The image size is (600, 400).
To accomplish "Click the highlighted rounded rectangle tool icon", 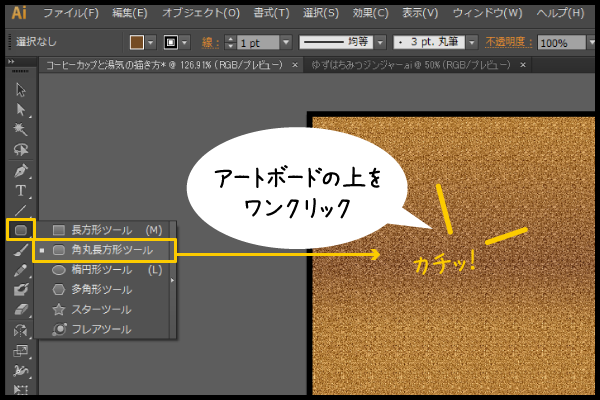I will [20, 230].
